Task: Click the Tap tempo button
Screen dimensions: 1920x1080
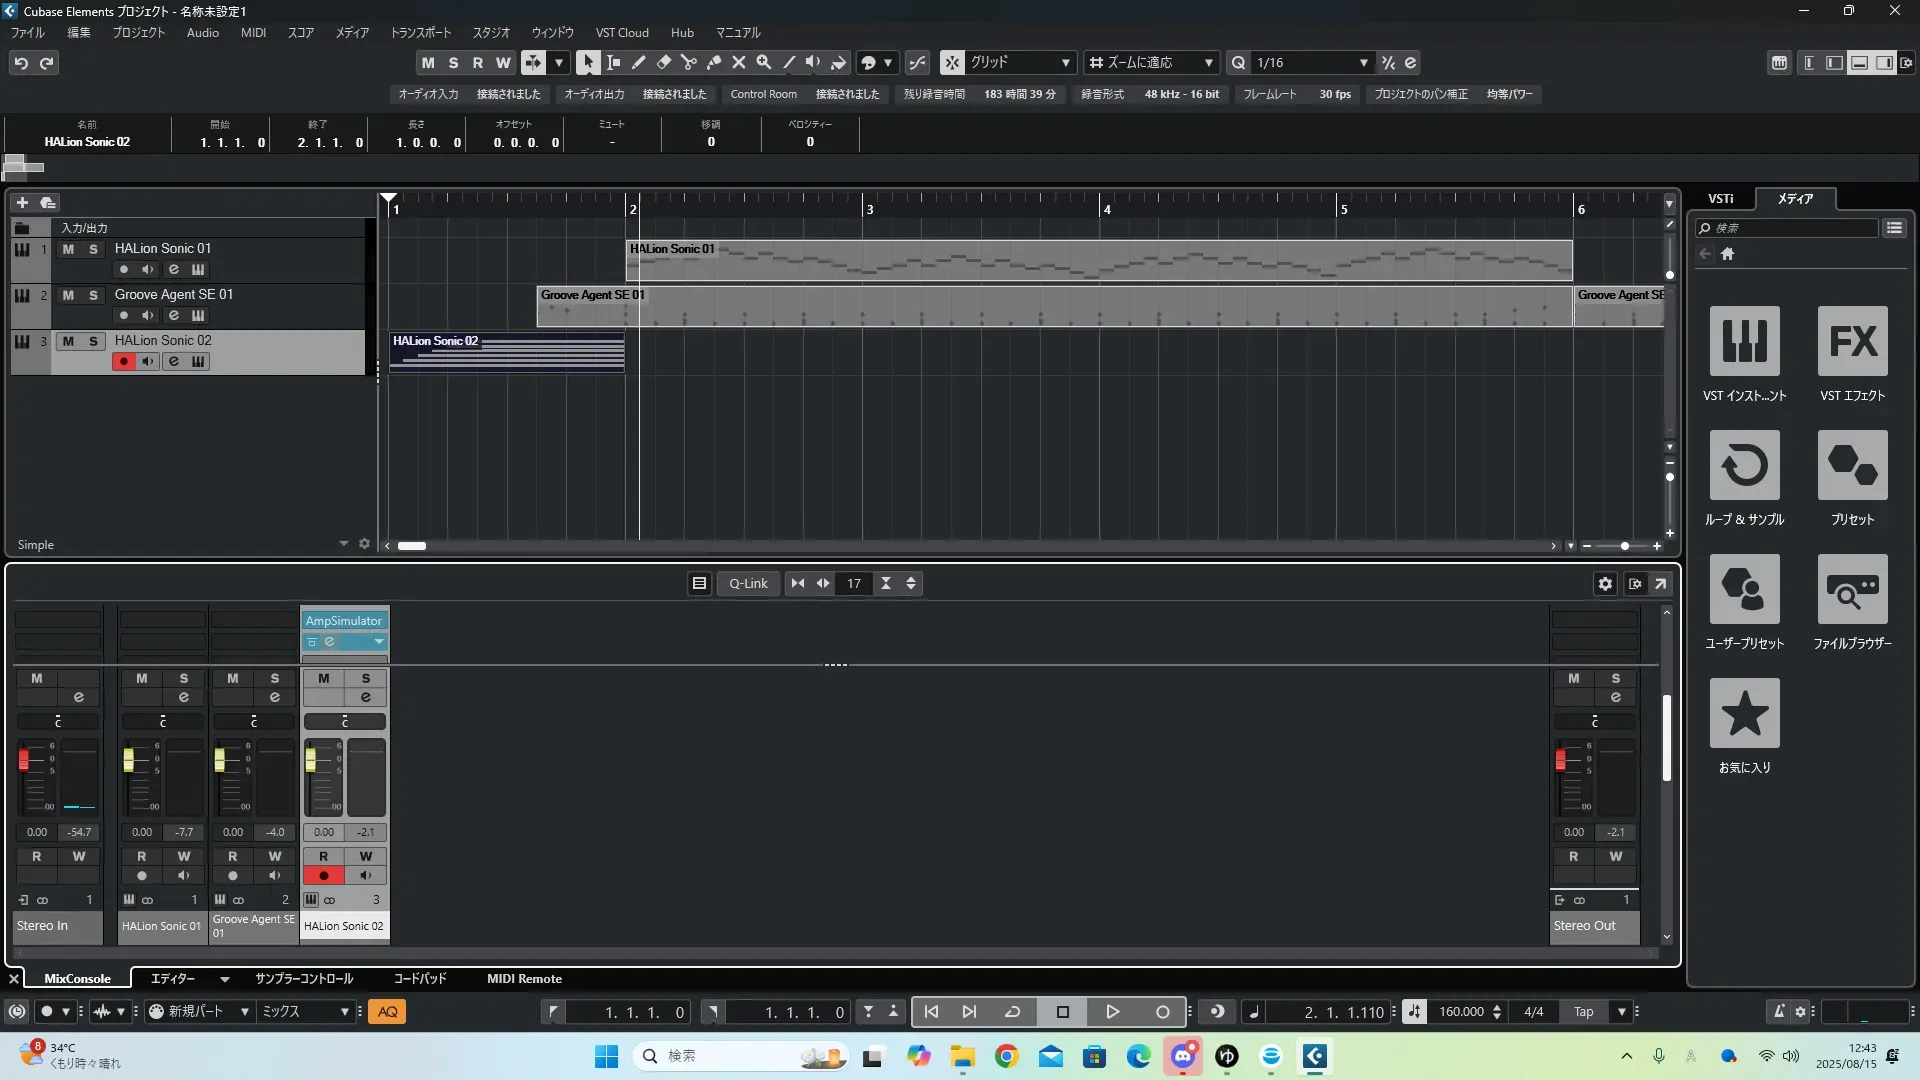Action: point(1583,1012)
